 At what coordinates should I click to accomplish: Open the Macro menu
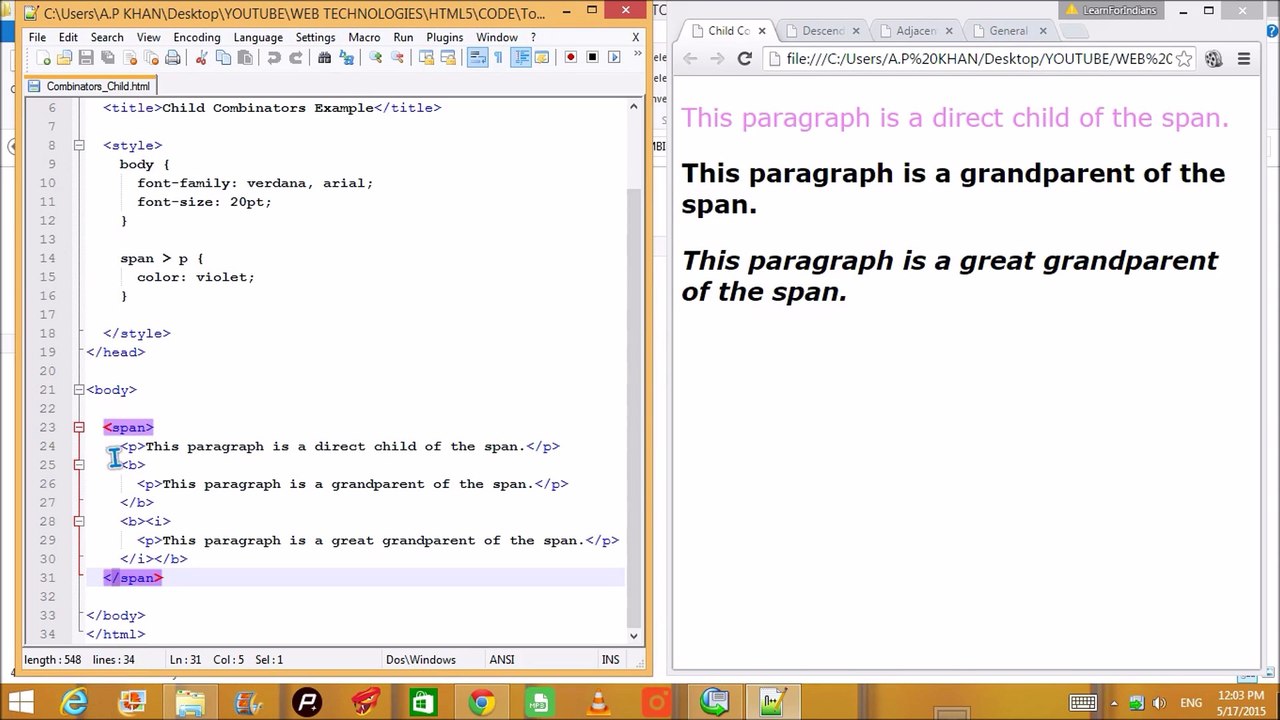point(364,37)
